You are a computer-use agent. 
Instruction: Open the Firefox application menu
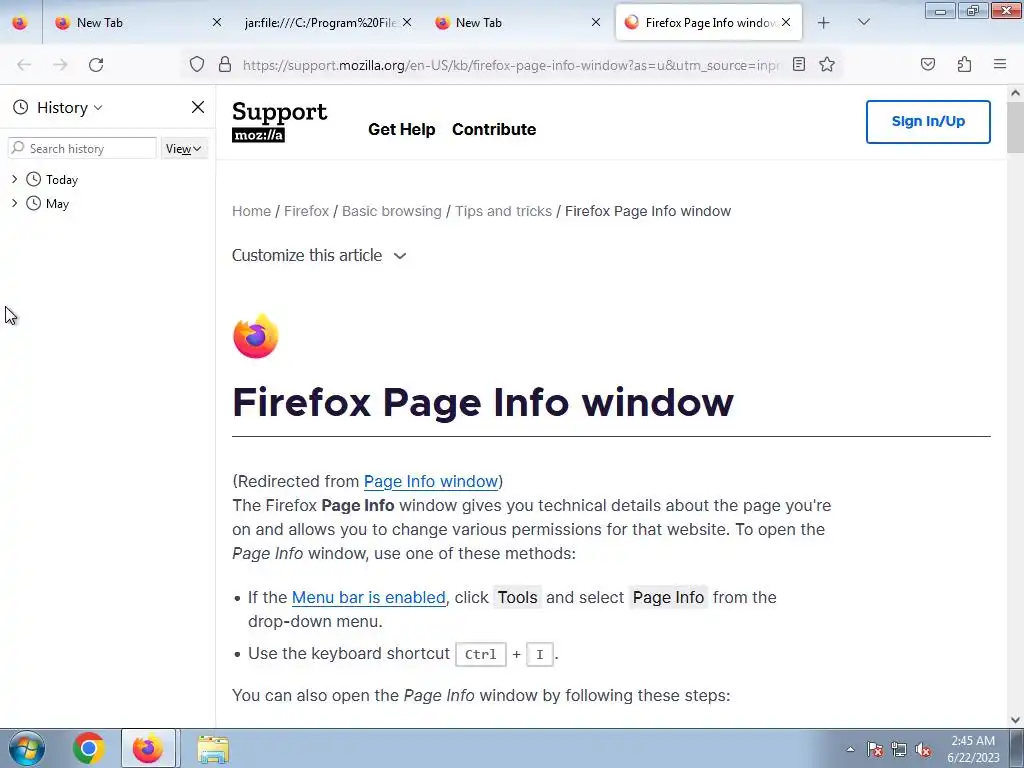[x=999, y=64]
